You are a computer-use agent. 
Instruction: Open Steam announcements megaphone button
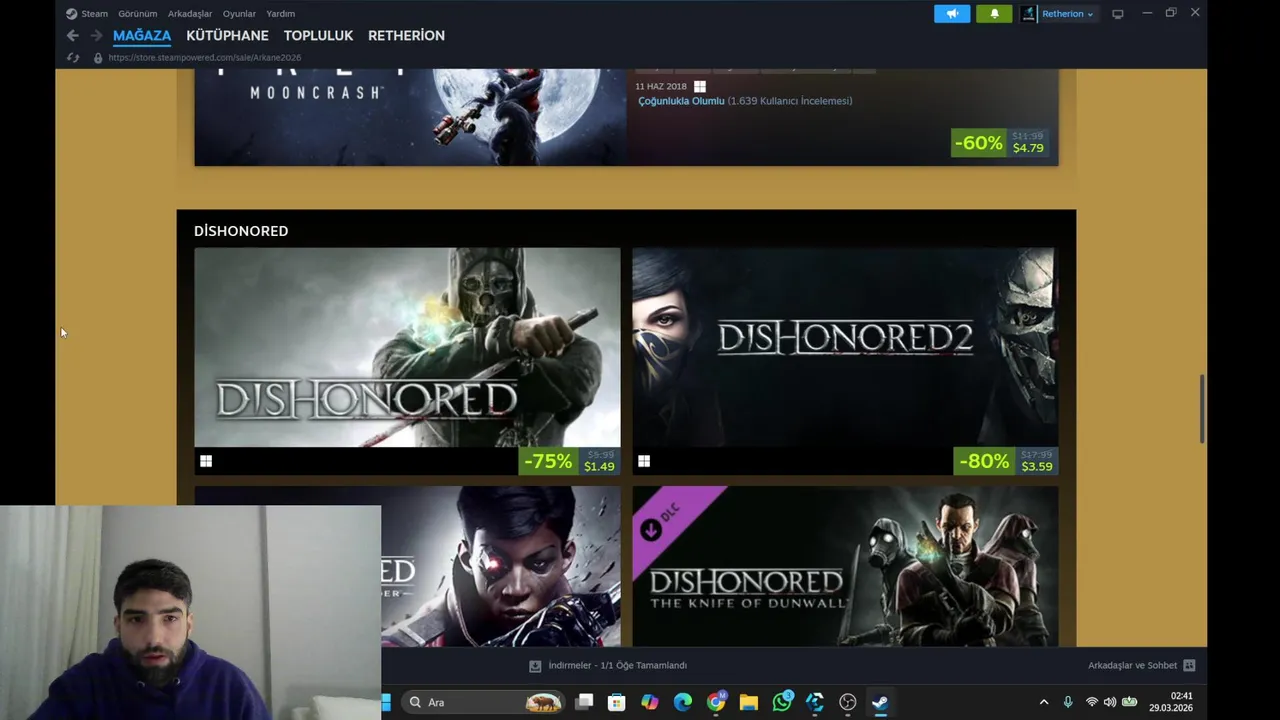(x=952, y=13)
